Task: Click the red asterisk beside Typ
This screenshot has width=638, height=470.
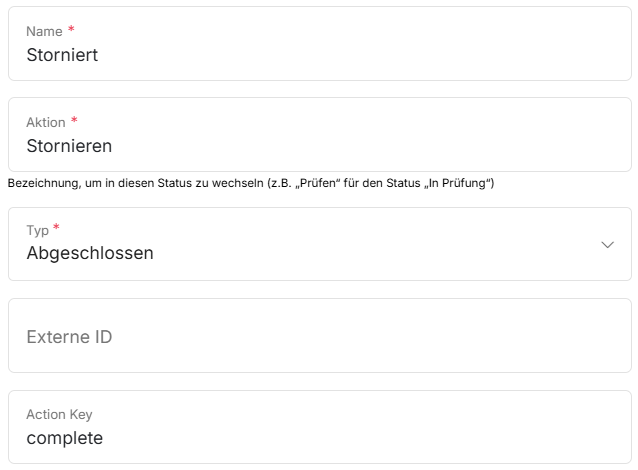Action: click(56, 229)
